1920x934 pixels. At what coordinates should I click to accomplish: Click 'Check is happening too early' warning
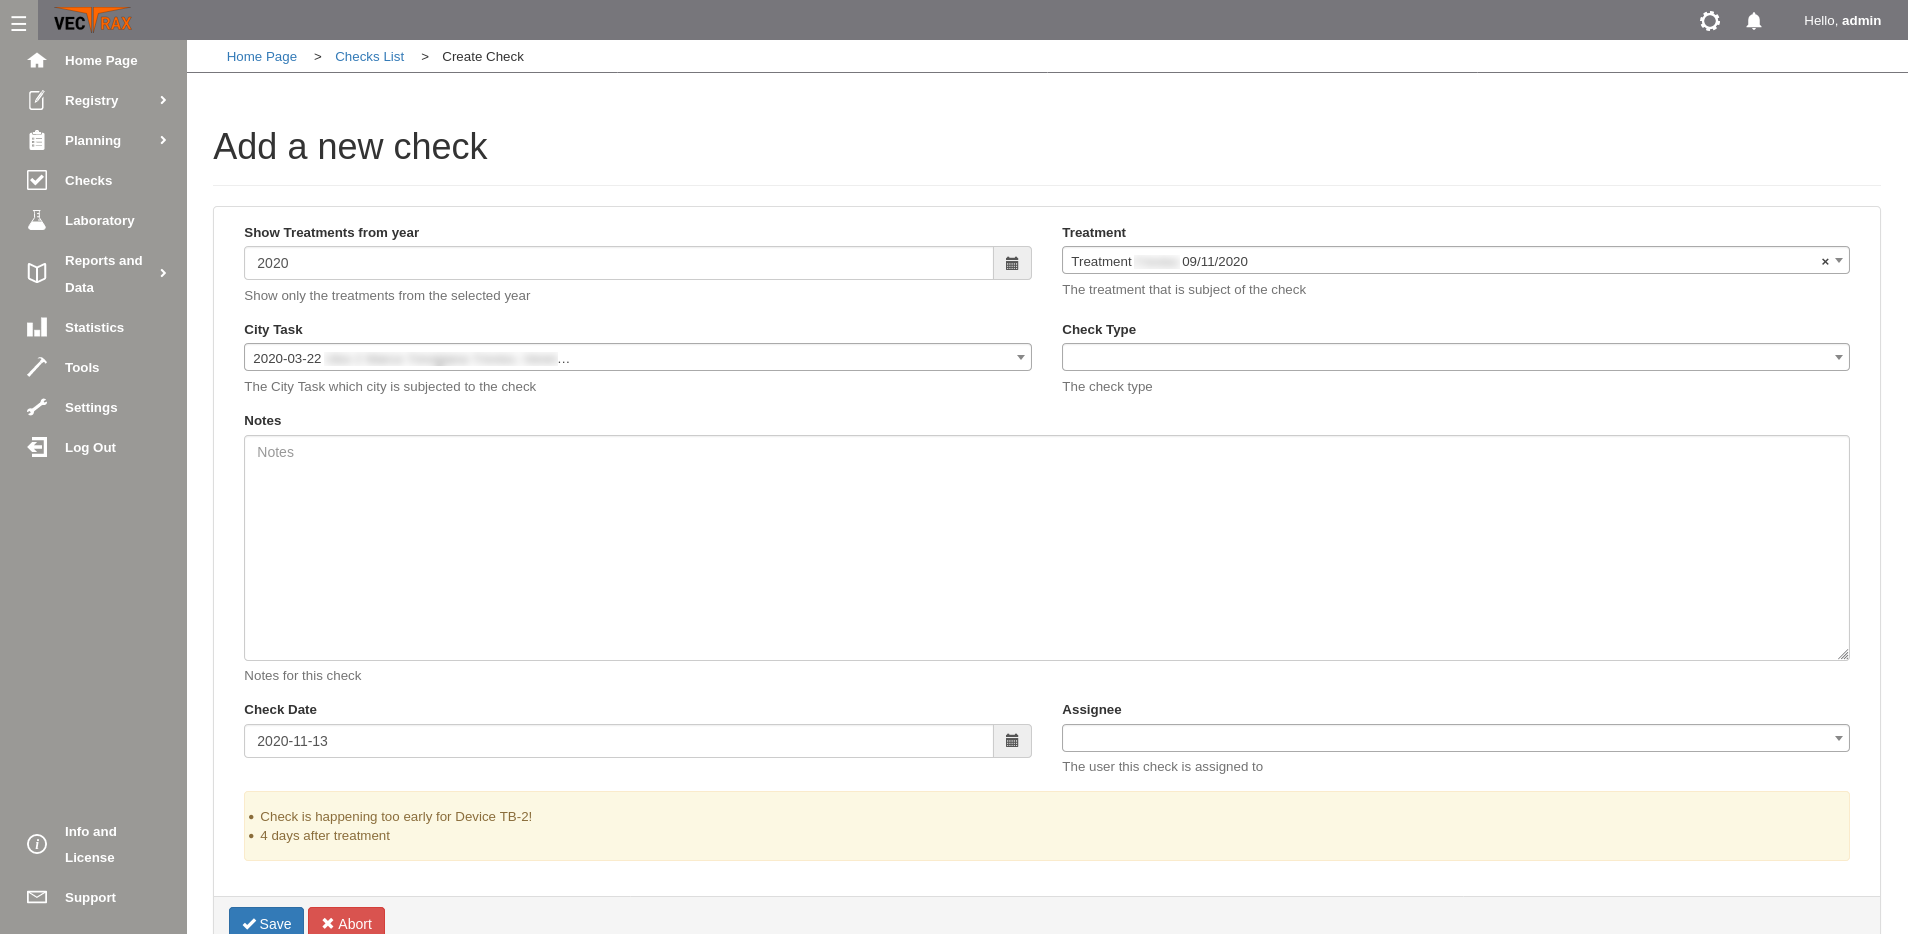coord(396,816)
